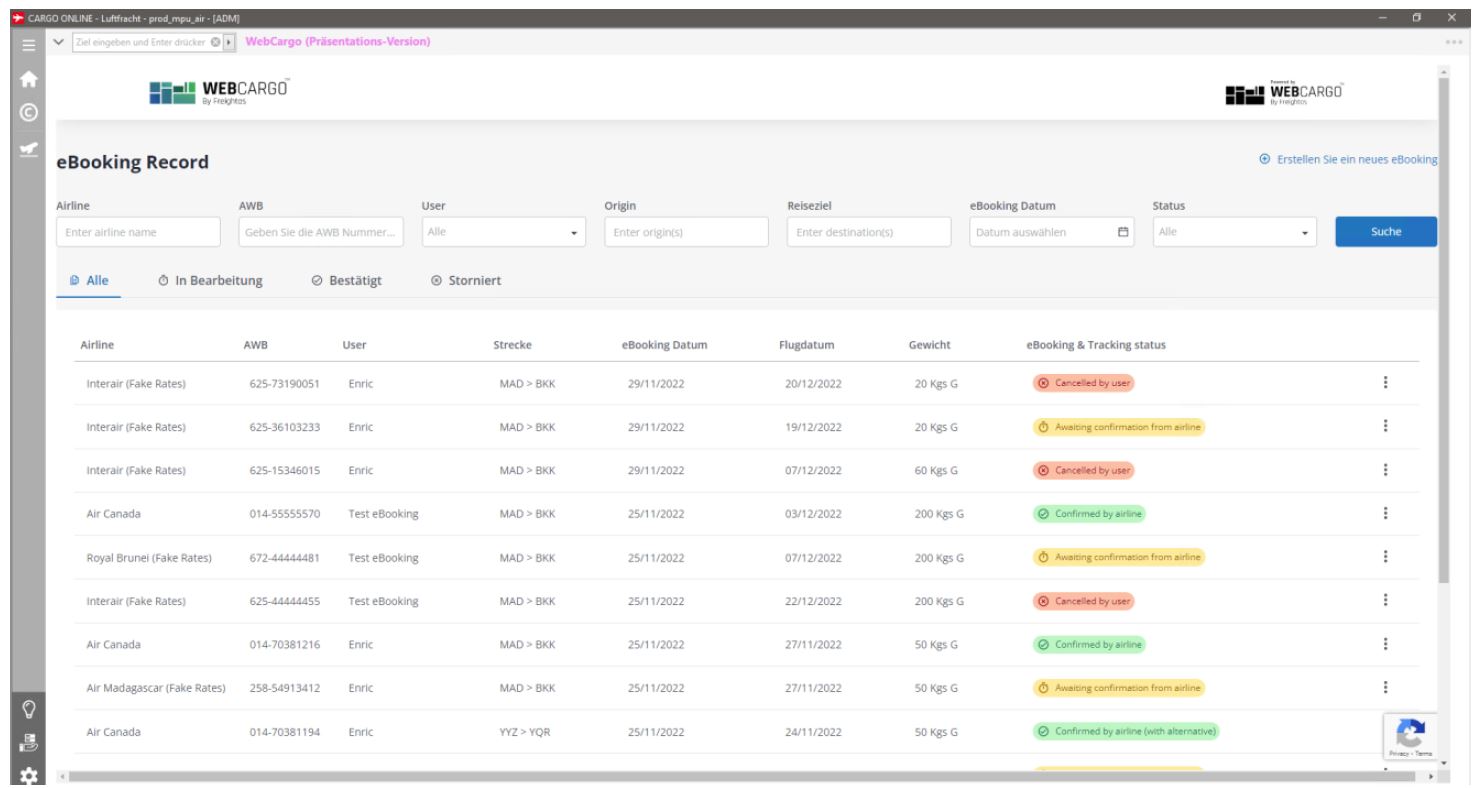Viewport: 1482px width, 788px height.
Task: Open the User dropdown filter
Action: (503, 232)
